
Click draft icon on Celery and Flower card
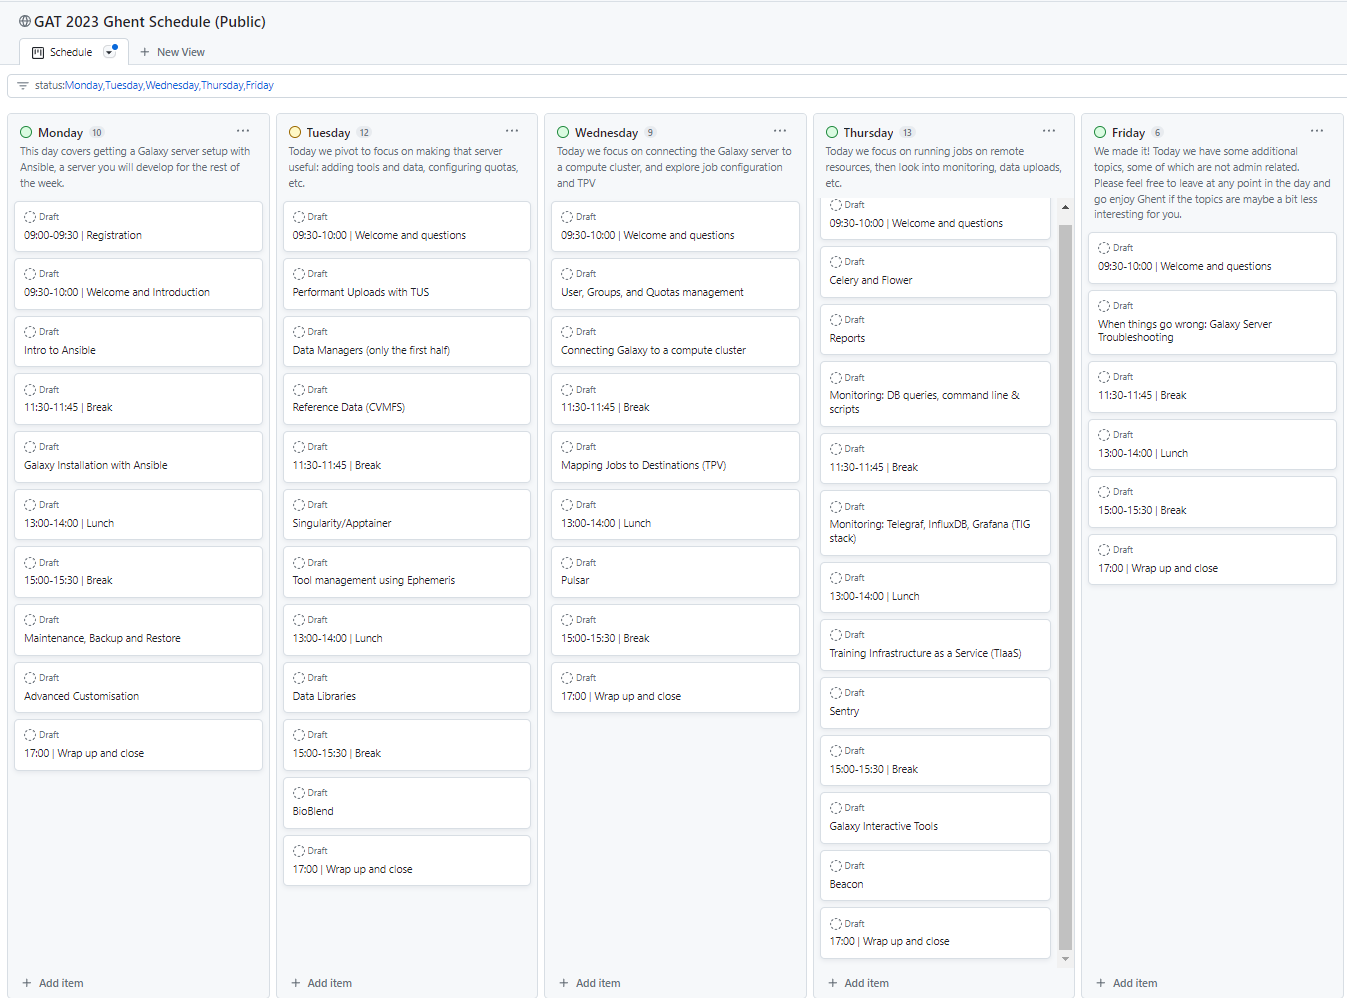pos(835,262)
